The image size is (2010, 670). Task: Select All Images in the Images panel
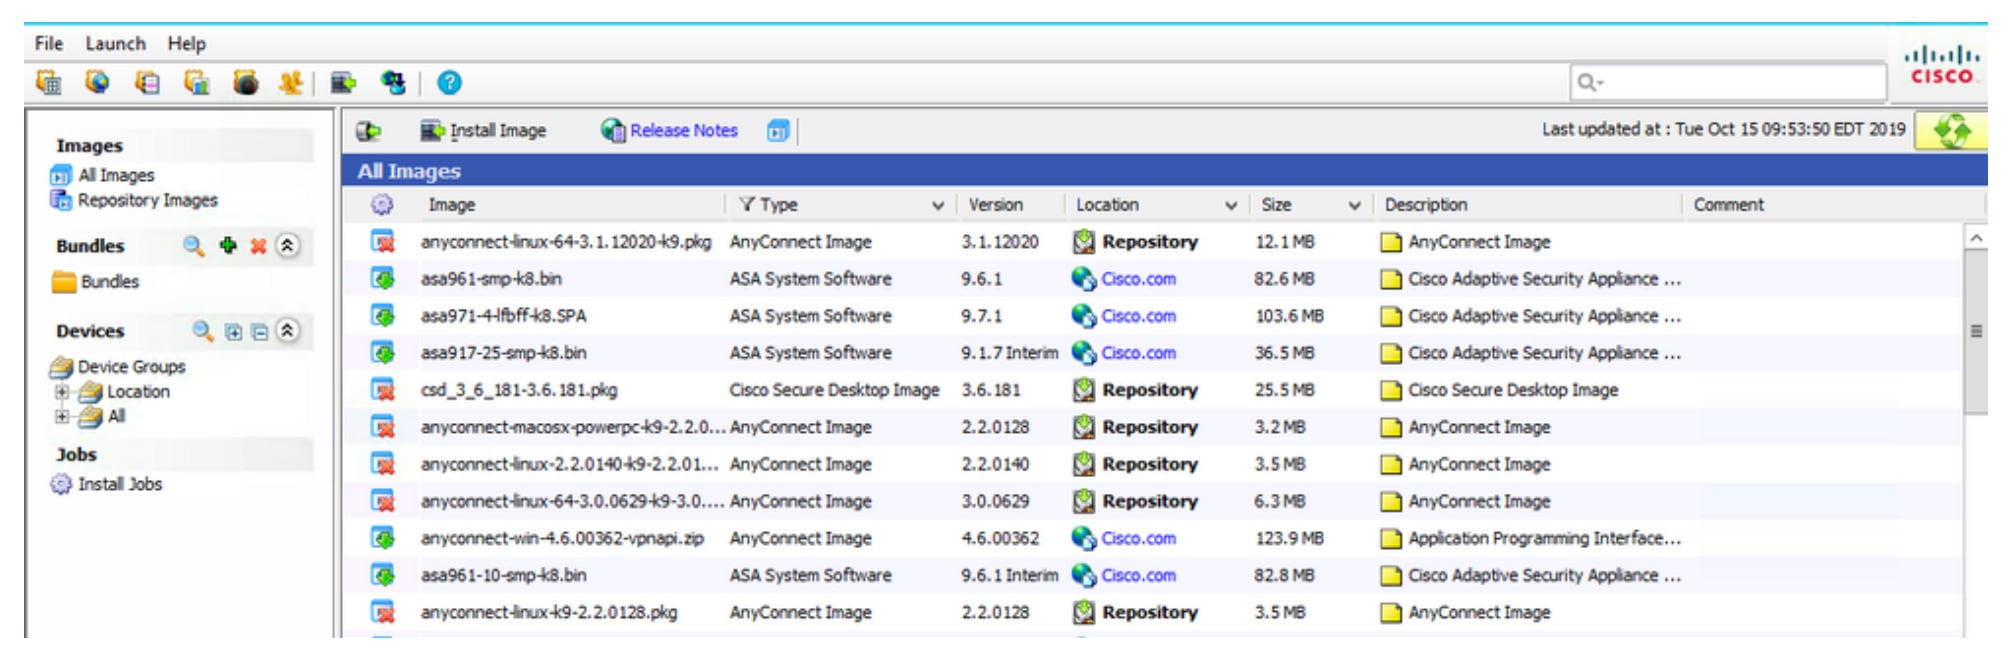pos(116,175)
